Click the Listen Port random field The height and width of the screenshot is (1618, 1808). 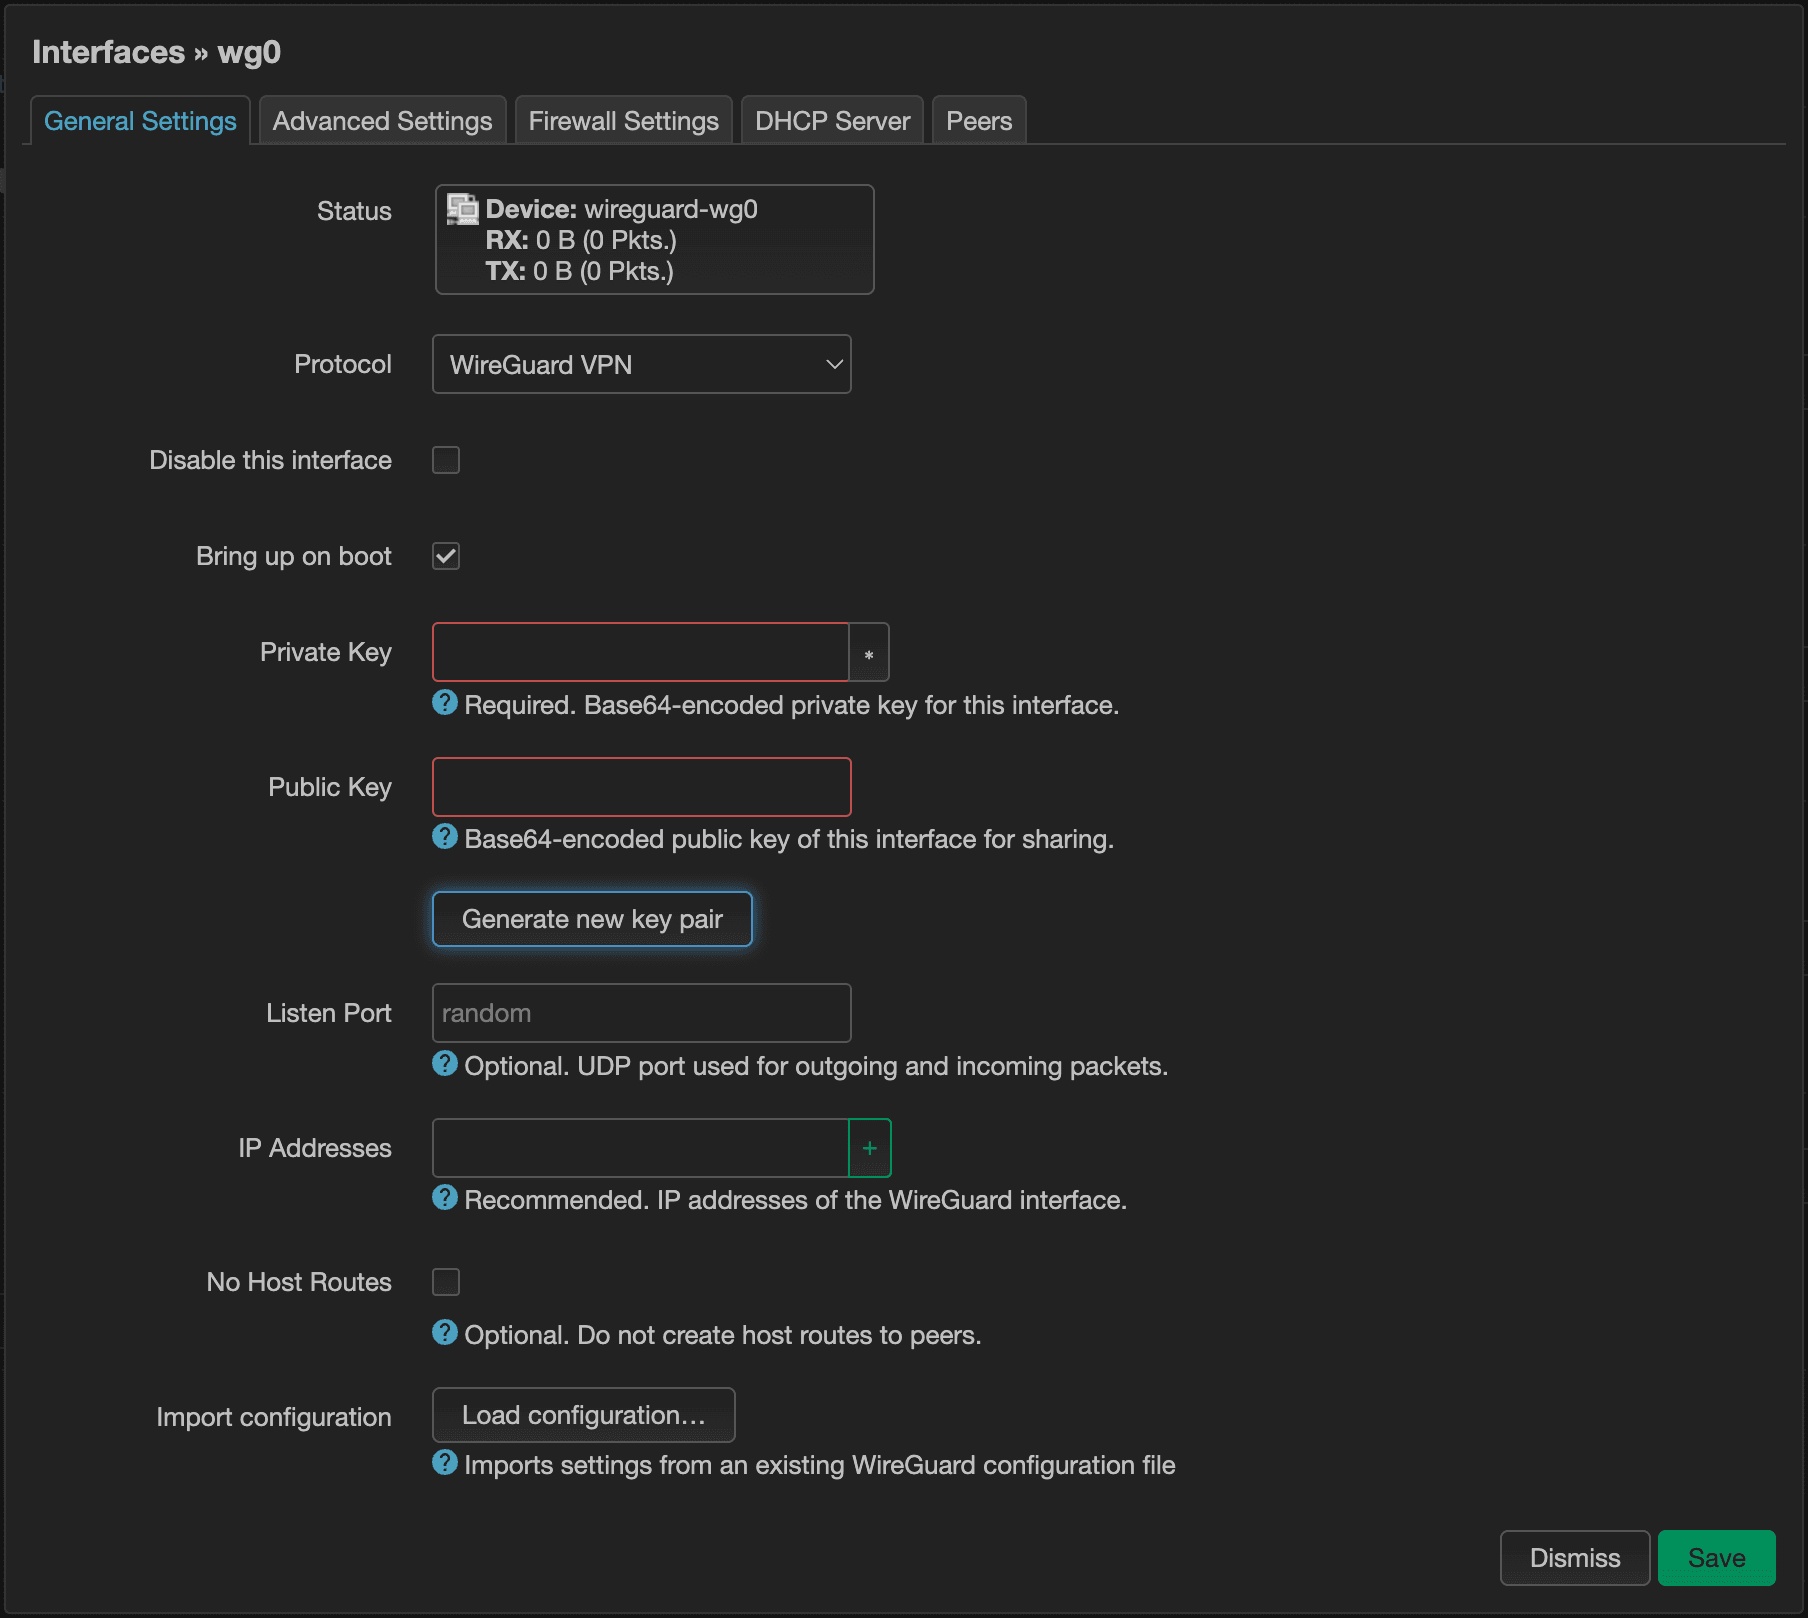tap(642, 1013)
